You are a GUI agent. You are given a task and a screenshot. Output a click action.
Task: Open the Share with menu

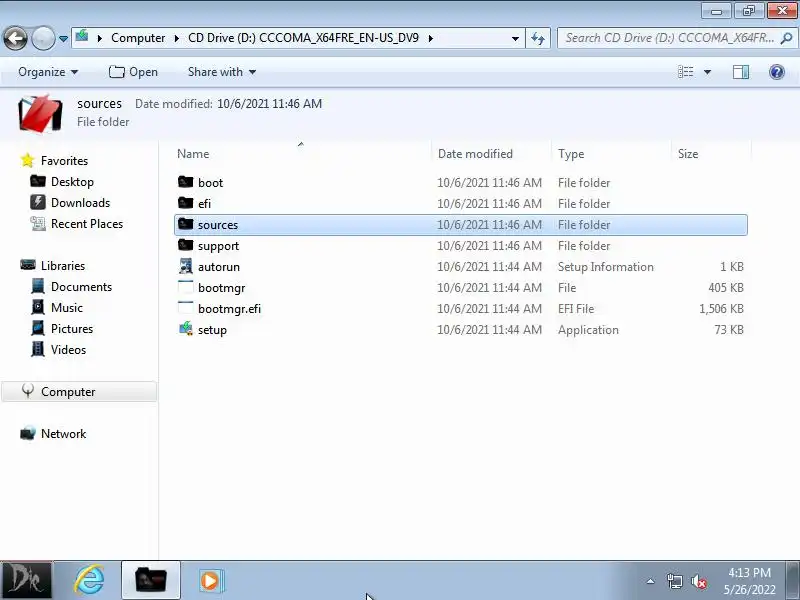click(x=221, y=72)
